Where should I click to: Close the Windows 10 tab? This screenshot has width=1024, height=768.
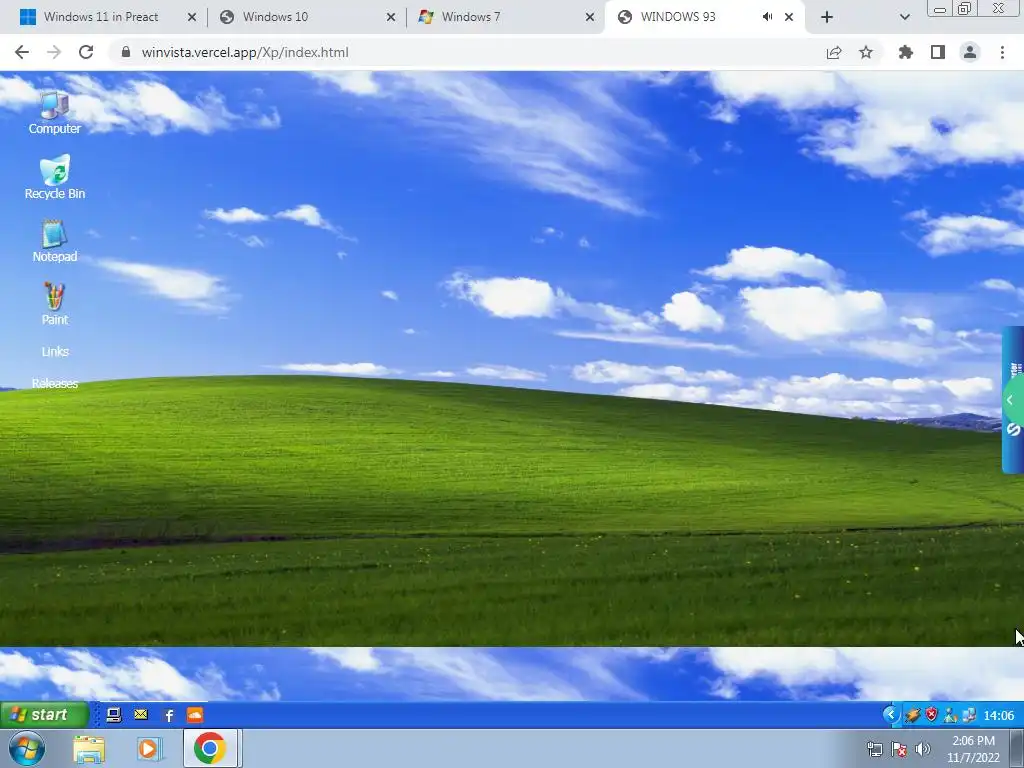[x=391, y=17]
